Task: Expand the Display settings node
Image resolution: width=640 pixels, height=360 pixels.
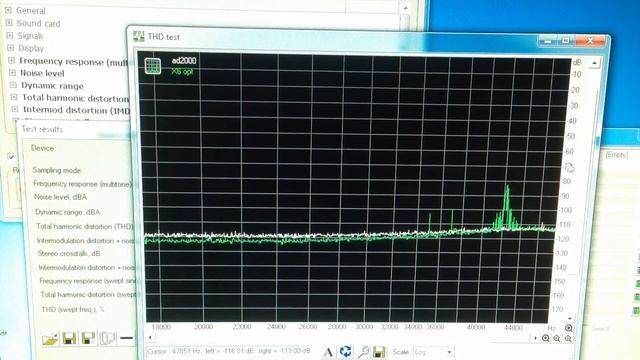Action: (x=11, y=48)
